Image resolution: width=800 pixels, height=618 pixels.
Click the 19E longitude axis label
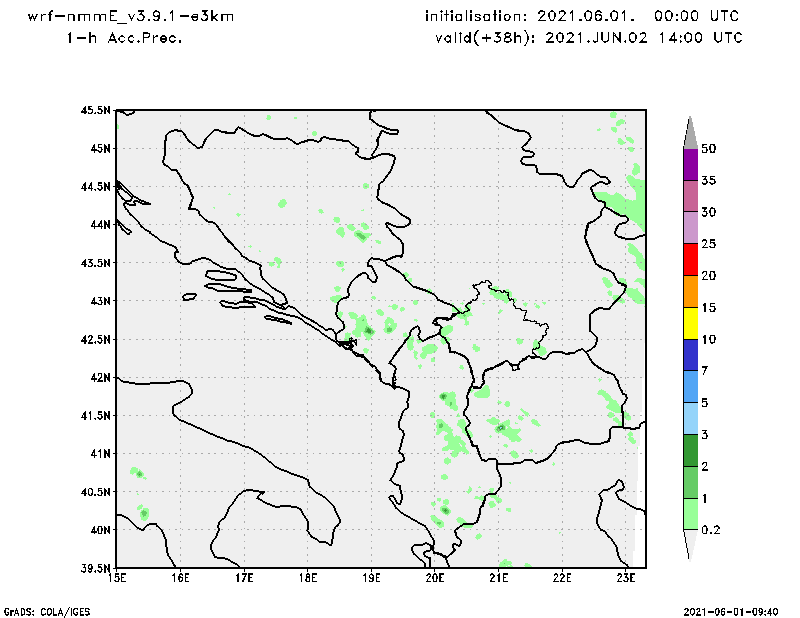371,578
